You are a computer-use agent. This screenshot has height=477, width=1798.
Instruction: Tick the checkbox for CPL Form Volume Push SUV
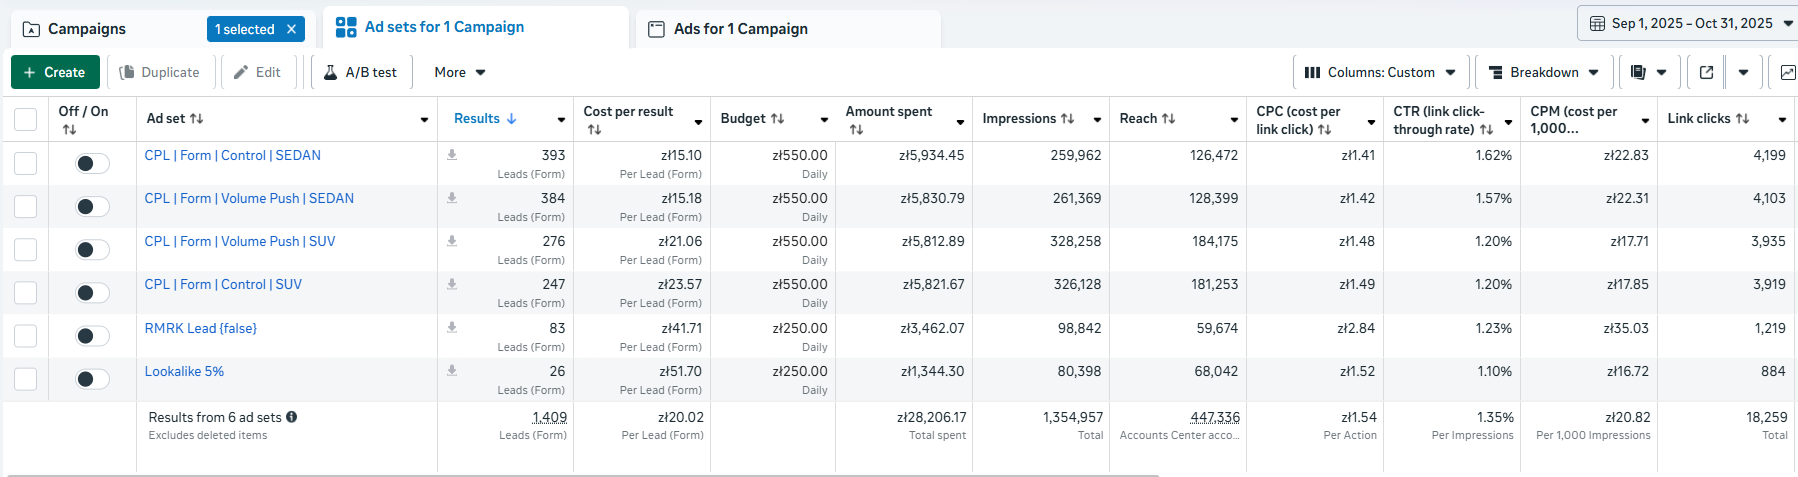click(x=26, y=249)
